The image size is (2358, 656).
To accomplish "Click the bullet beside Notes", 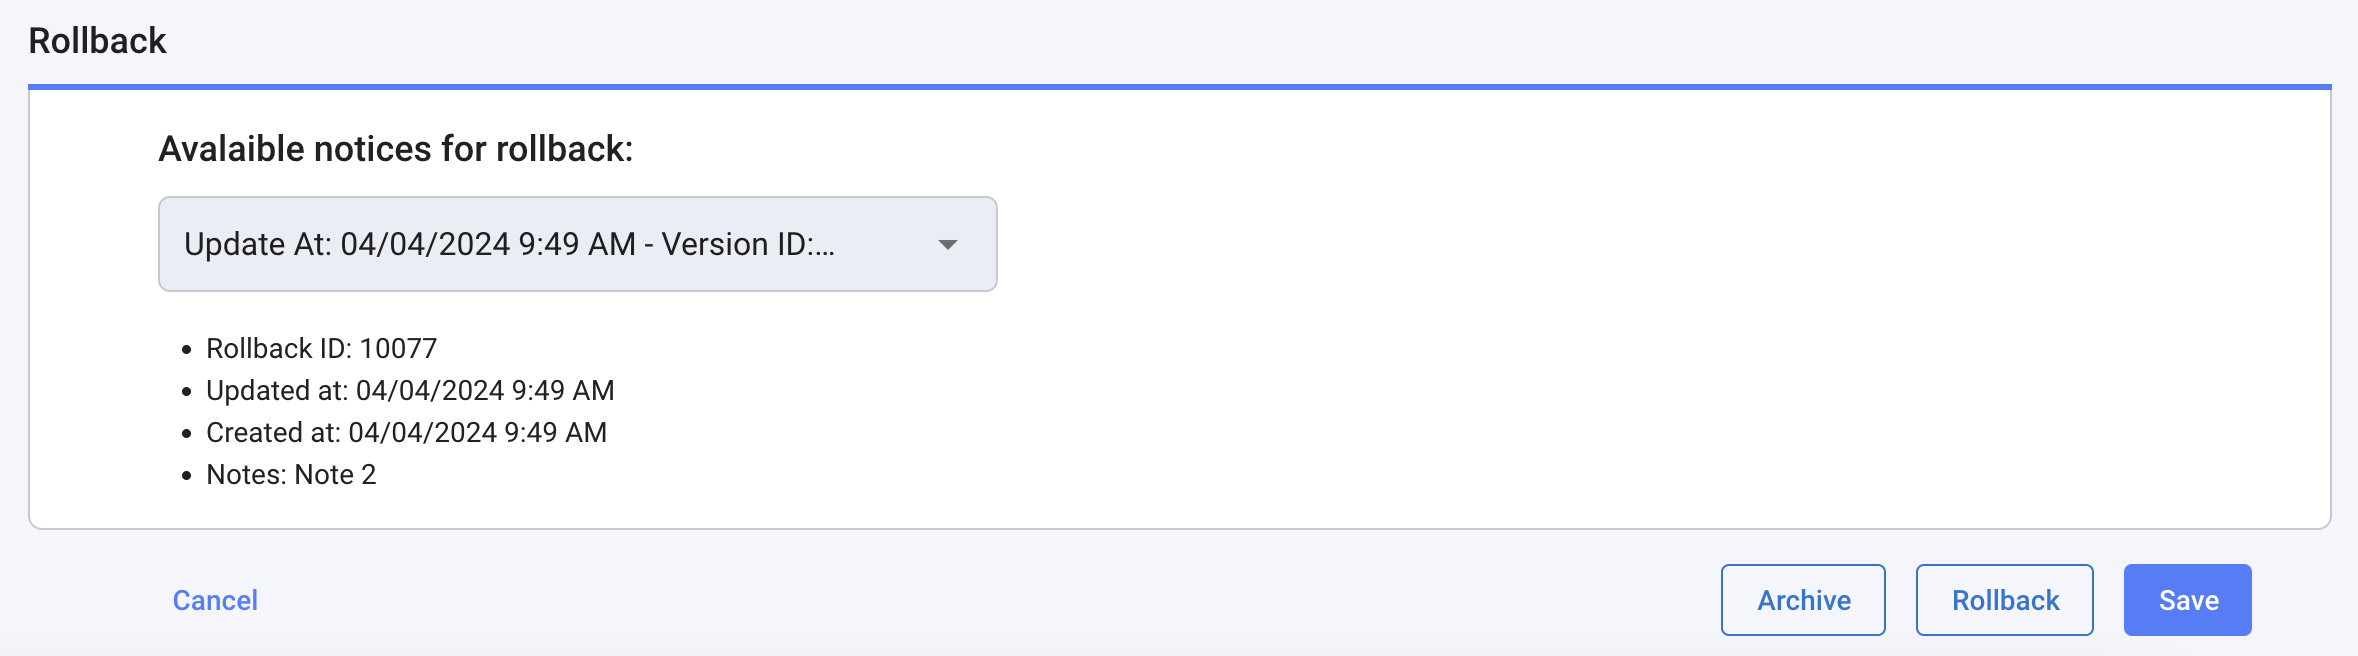I will coord(186,476).
